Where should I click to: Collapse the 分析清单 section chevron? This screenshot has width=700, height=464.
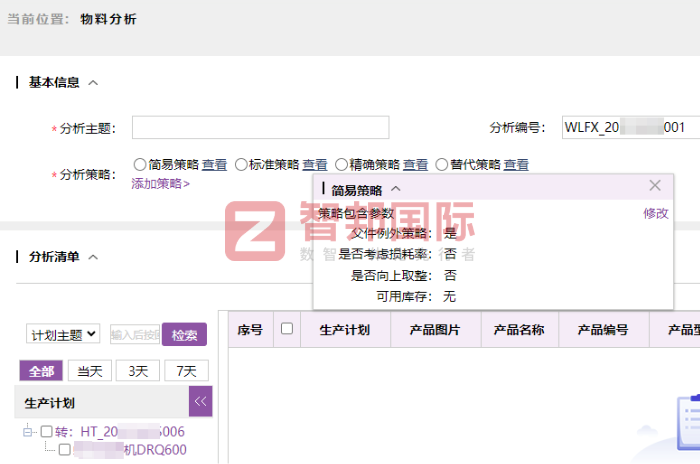pos(94,257)
